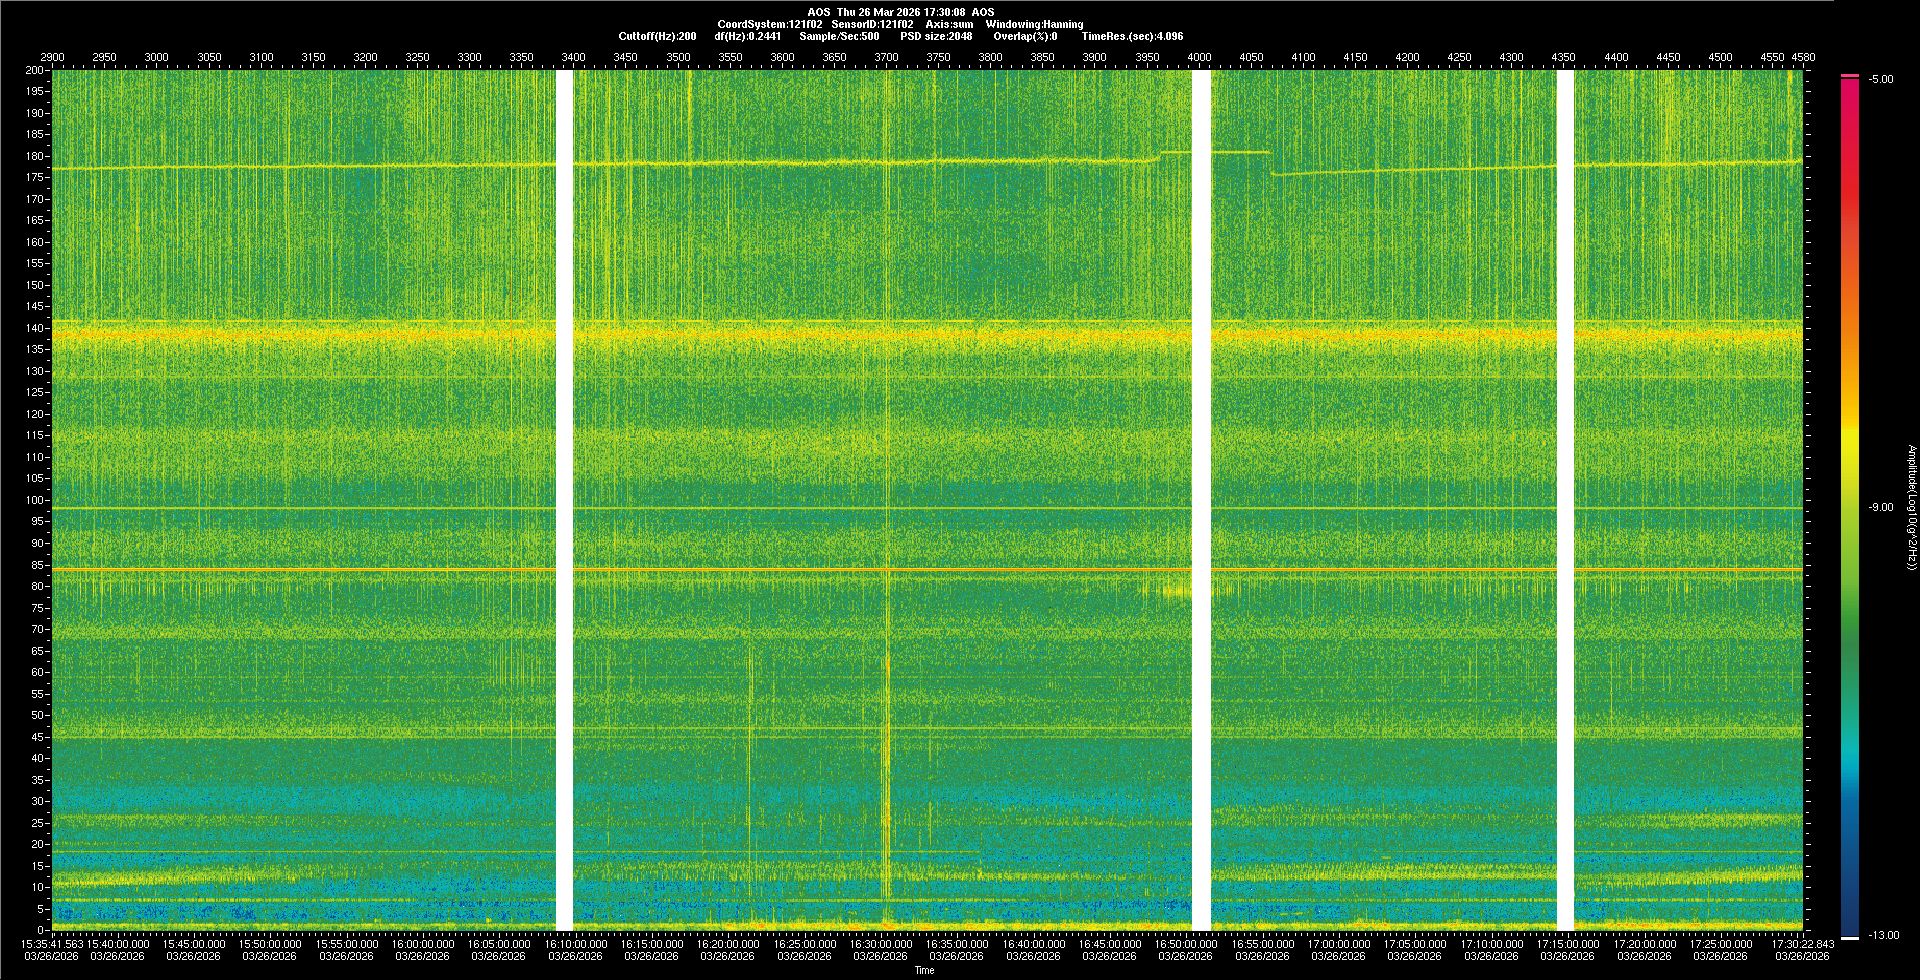The width and height of the screenshot is (1920, 980).
Task: Click the 3400 tick on the top axis
Action: [573, 57]
